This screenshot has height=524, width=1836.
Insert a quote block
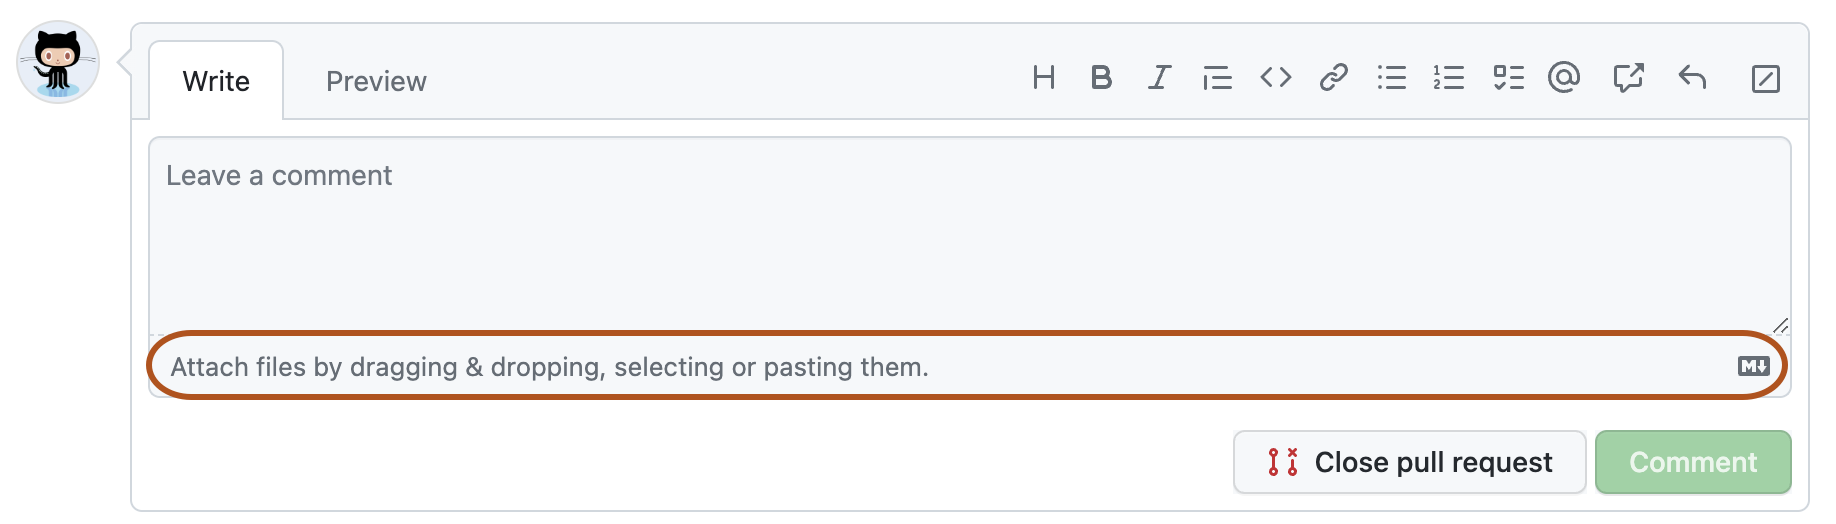[1217, 78]
